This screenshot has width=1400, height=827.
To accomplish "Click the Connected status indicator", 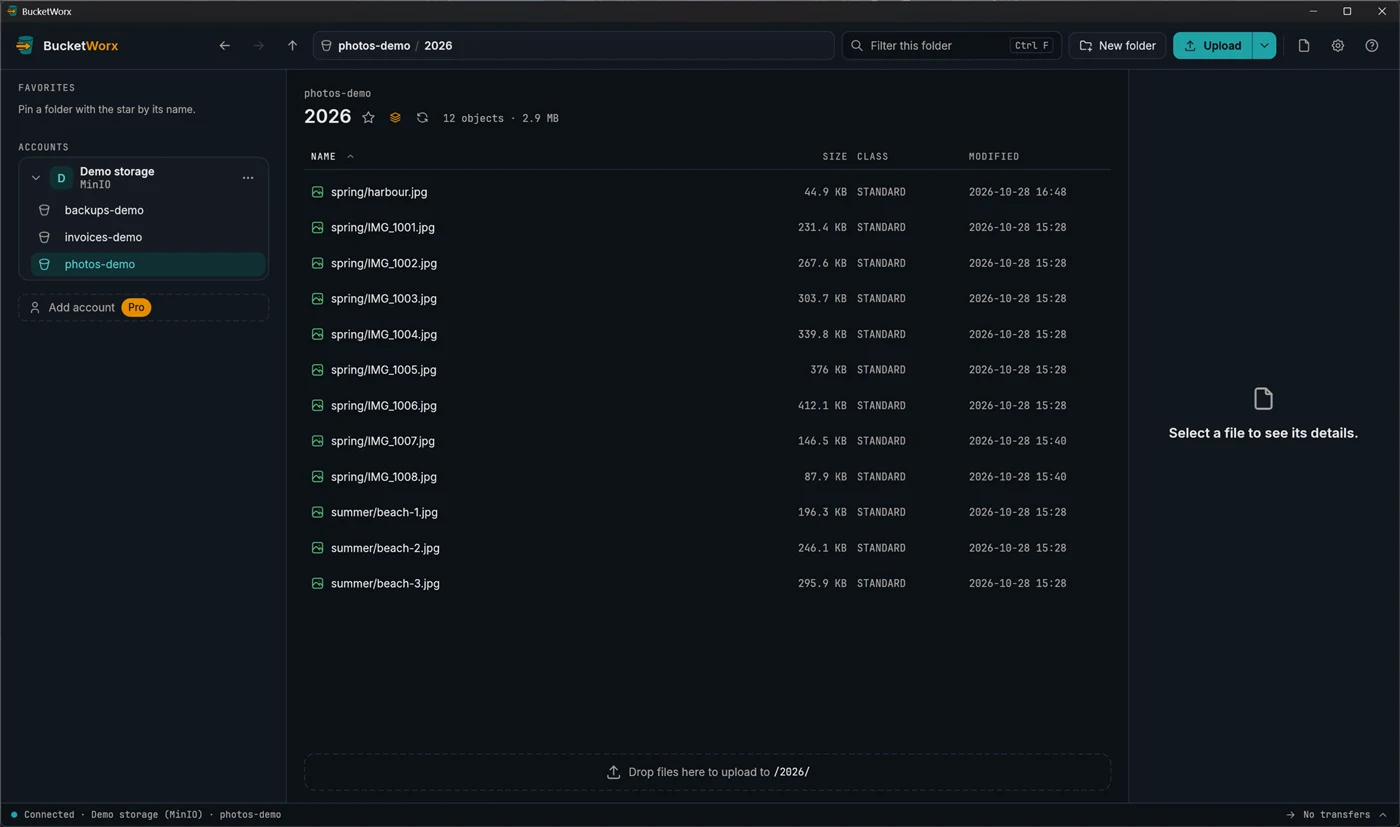I will pos(43,814).
